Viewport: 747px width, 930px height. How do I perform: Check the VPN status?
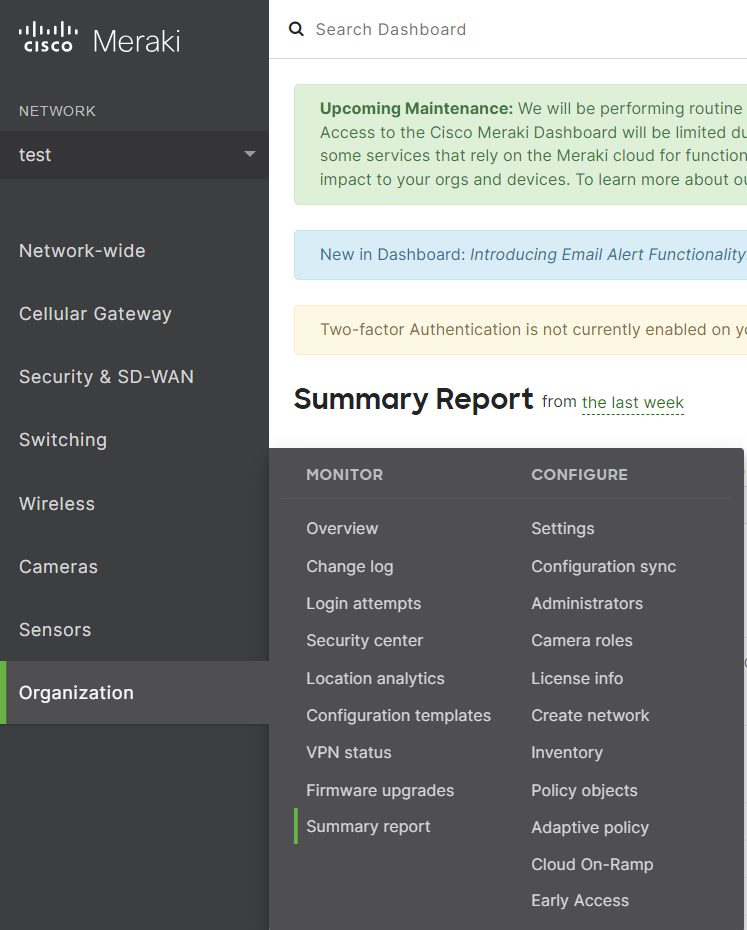tap(348, 752)
